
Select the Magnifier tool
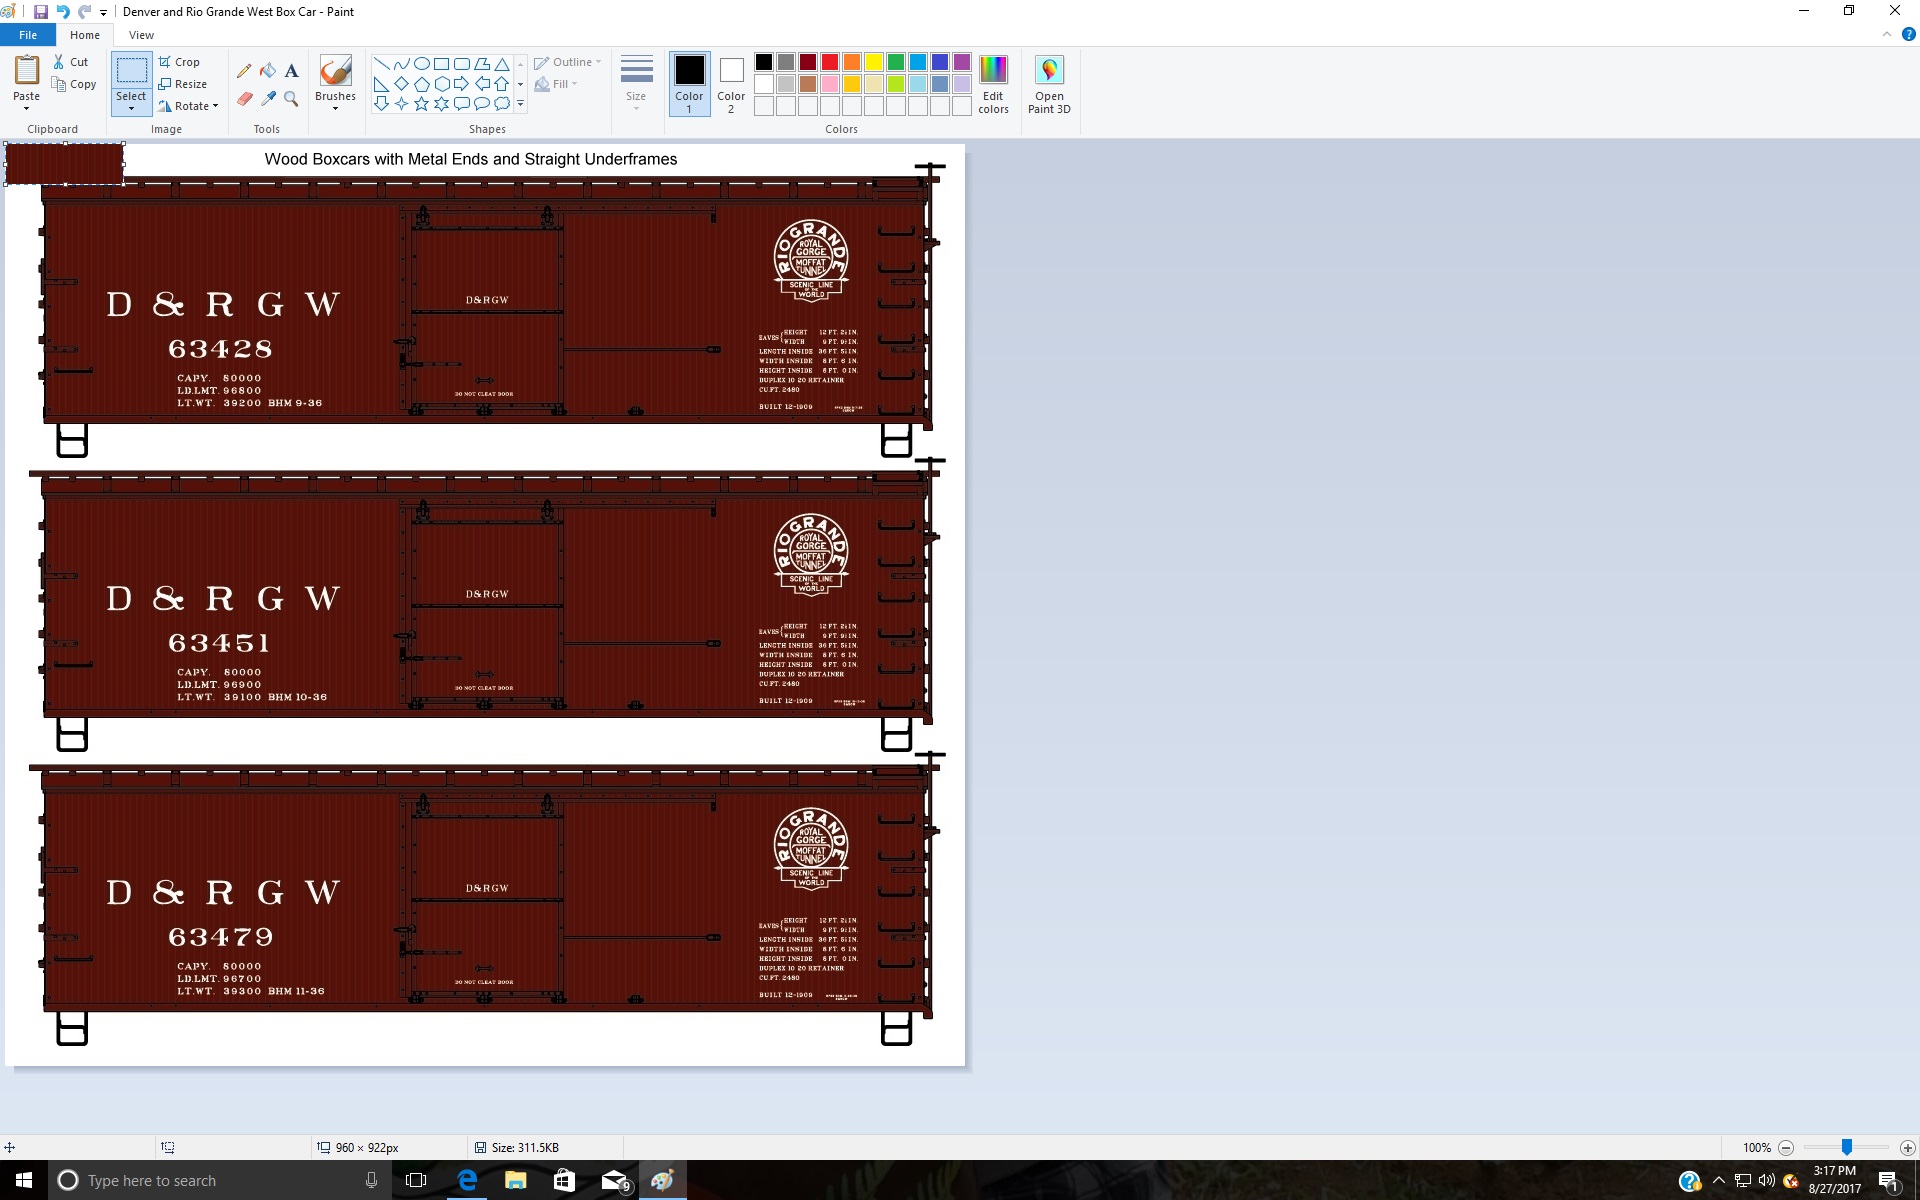click(291, 99)
